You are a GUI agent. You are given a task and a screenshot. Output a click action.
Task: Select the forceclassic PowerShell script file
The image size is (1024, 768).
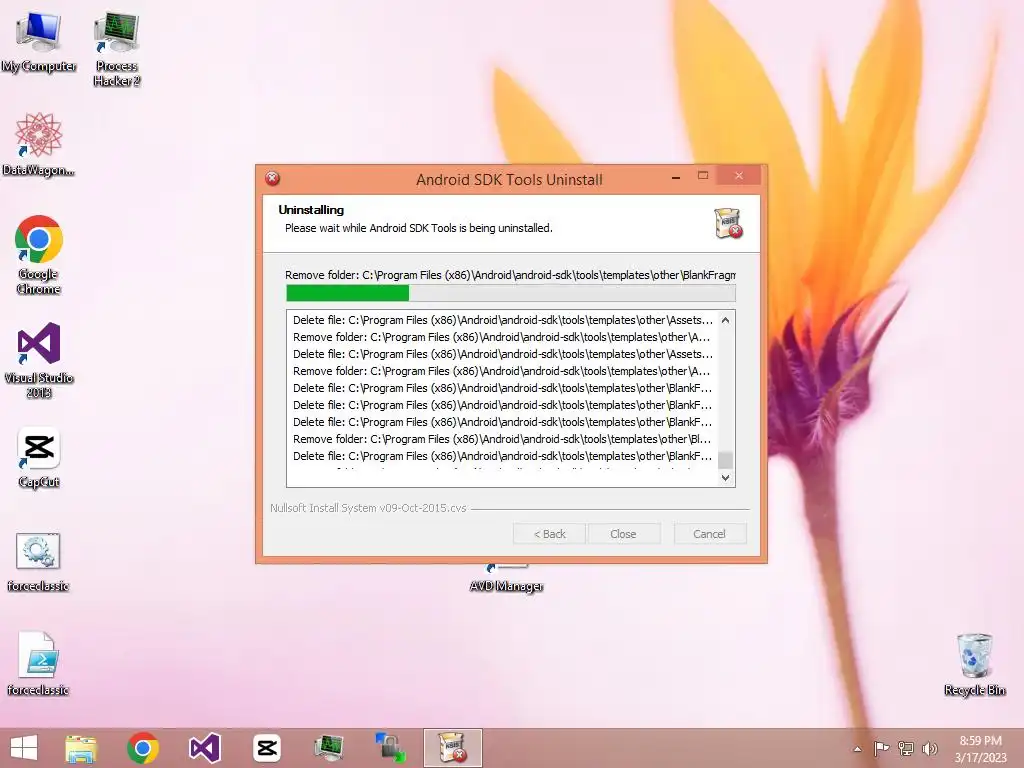point(38,664)
